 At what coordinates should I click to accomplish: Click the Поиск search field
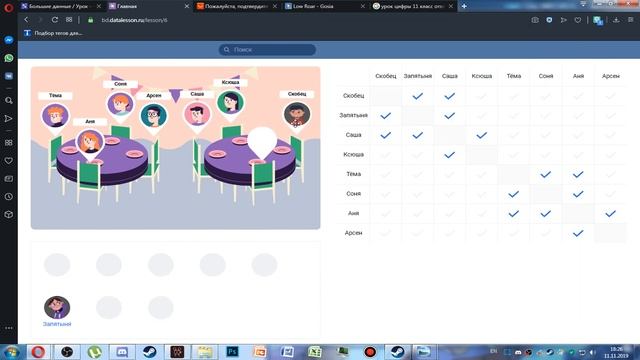(267, 49)
